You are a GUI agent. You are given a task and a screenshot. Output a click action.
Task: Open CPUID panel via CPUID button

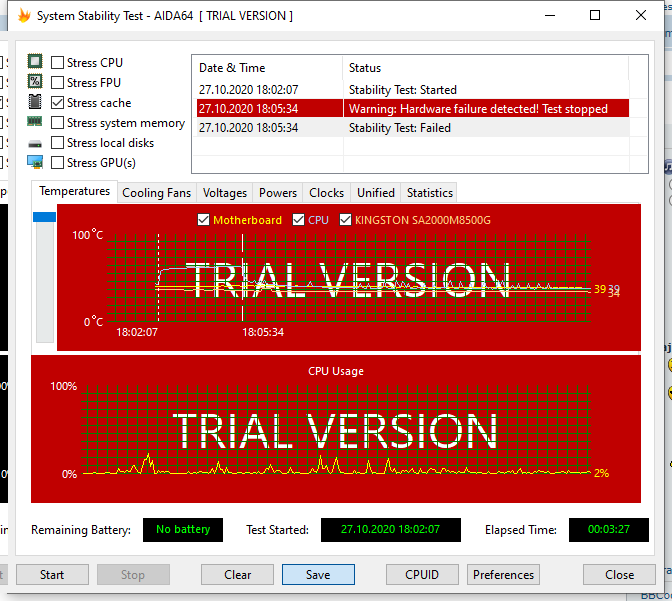422,574
